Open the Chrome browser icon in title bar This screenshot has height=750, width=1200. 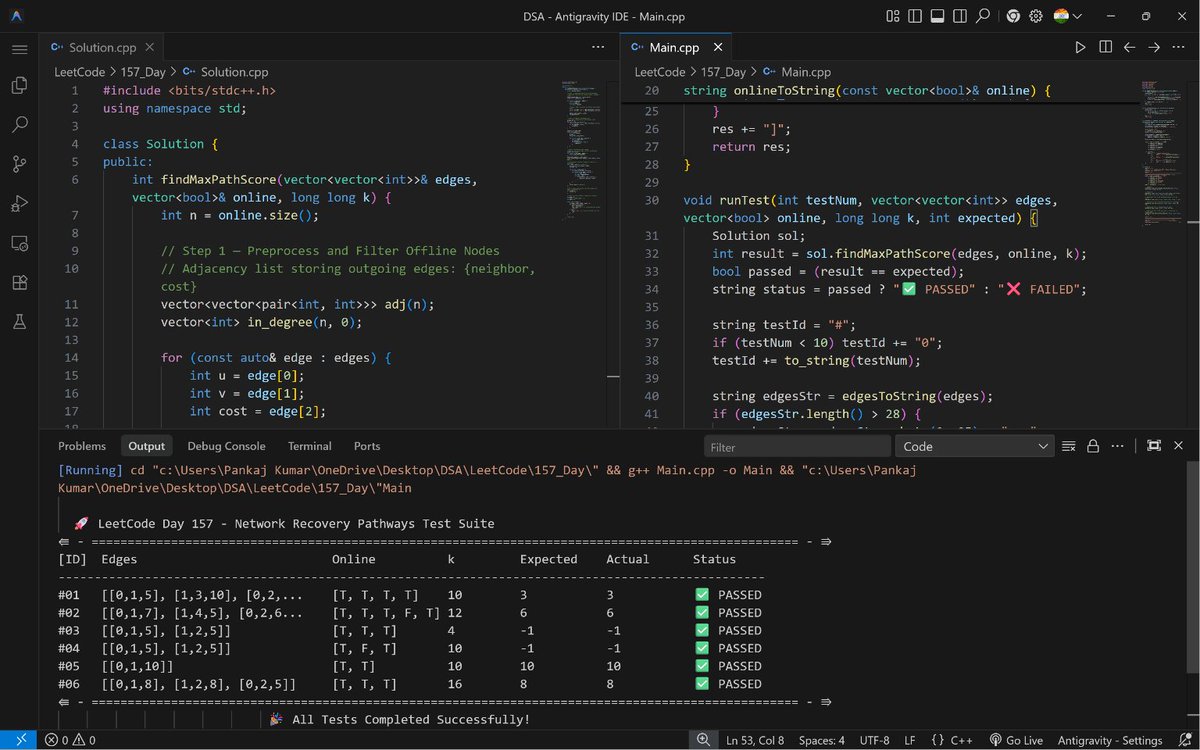(x=1013, y=16)
